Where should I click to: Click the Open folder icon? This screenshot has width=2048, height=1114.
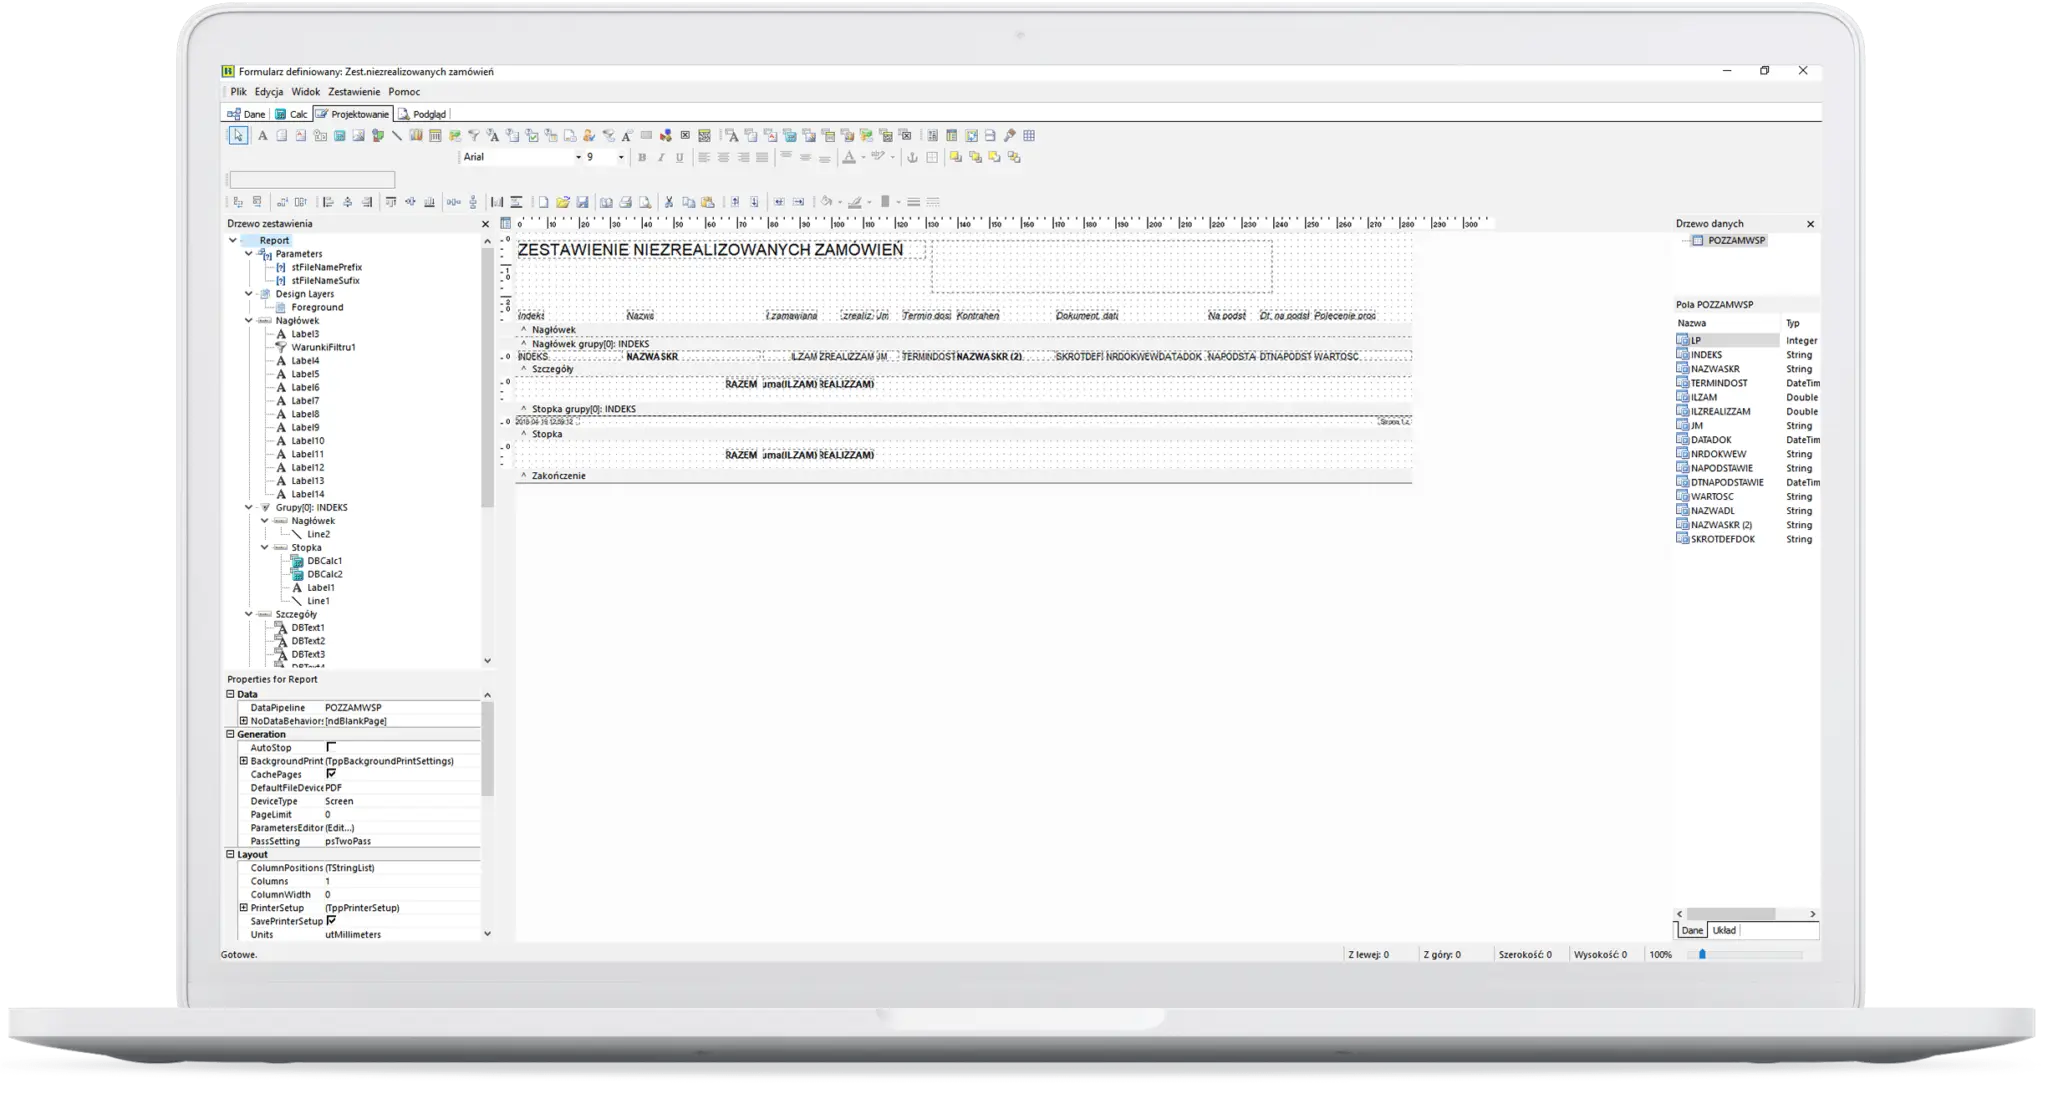tap(562, 202)
